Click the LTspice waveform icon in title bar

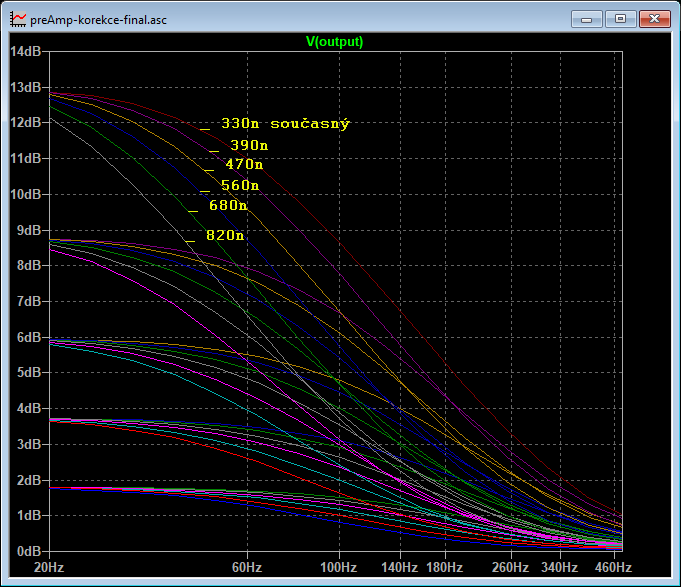coord(18,20)
